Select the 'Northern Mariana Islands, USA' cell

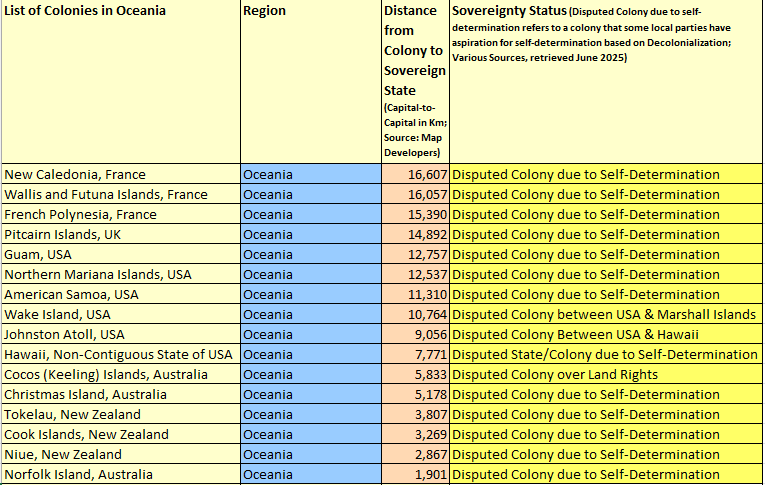click(x=121, y=274)
